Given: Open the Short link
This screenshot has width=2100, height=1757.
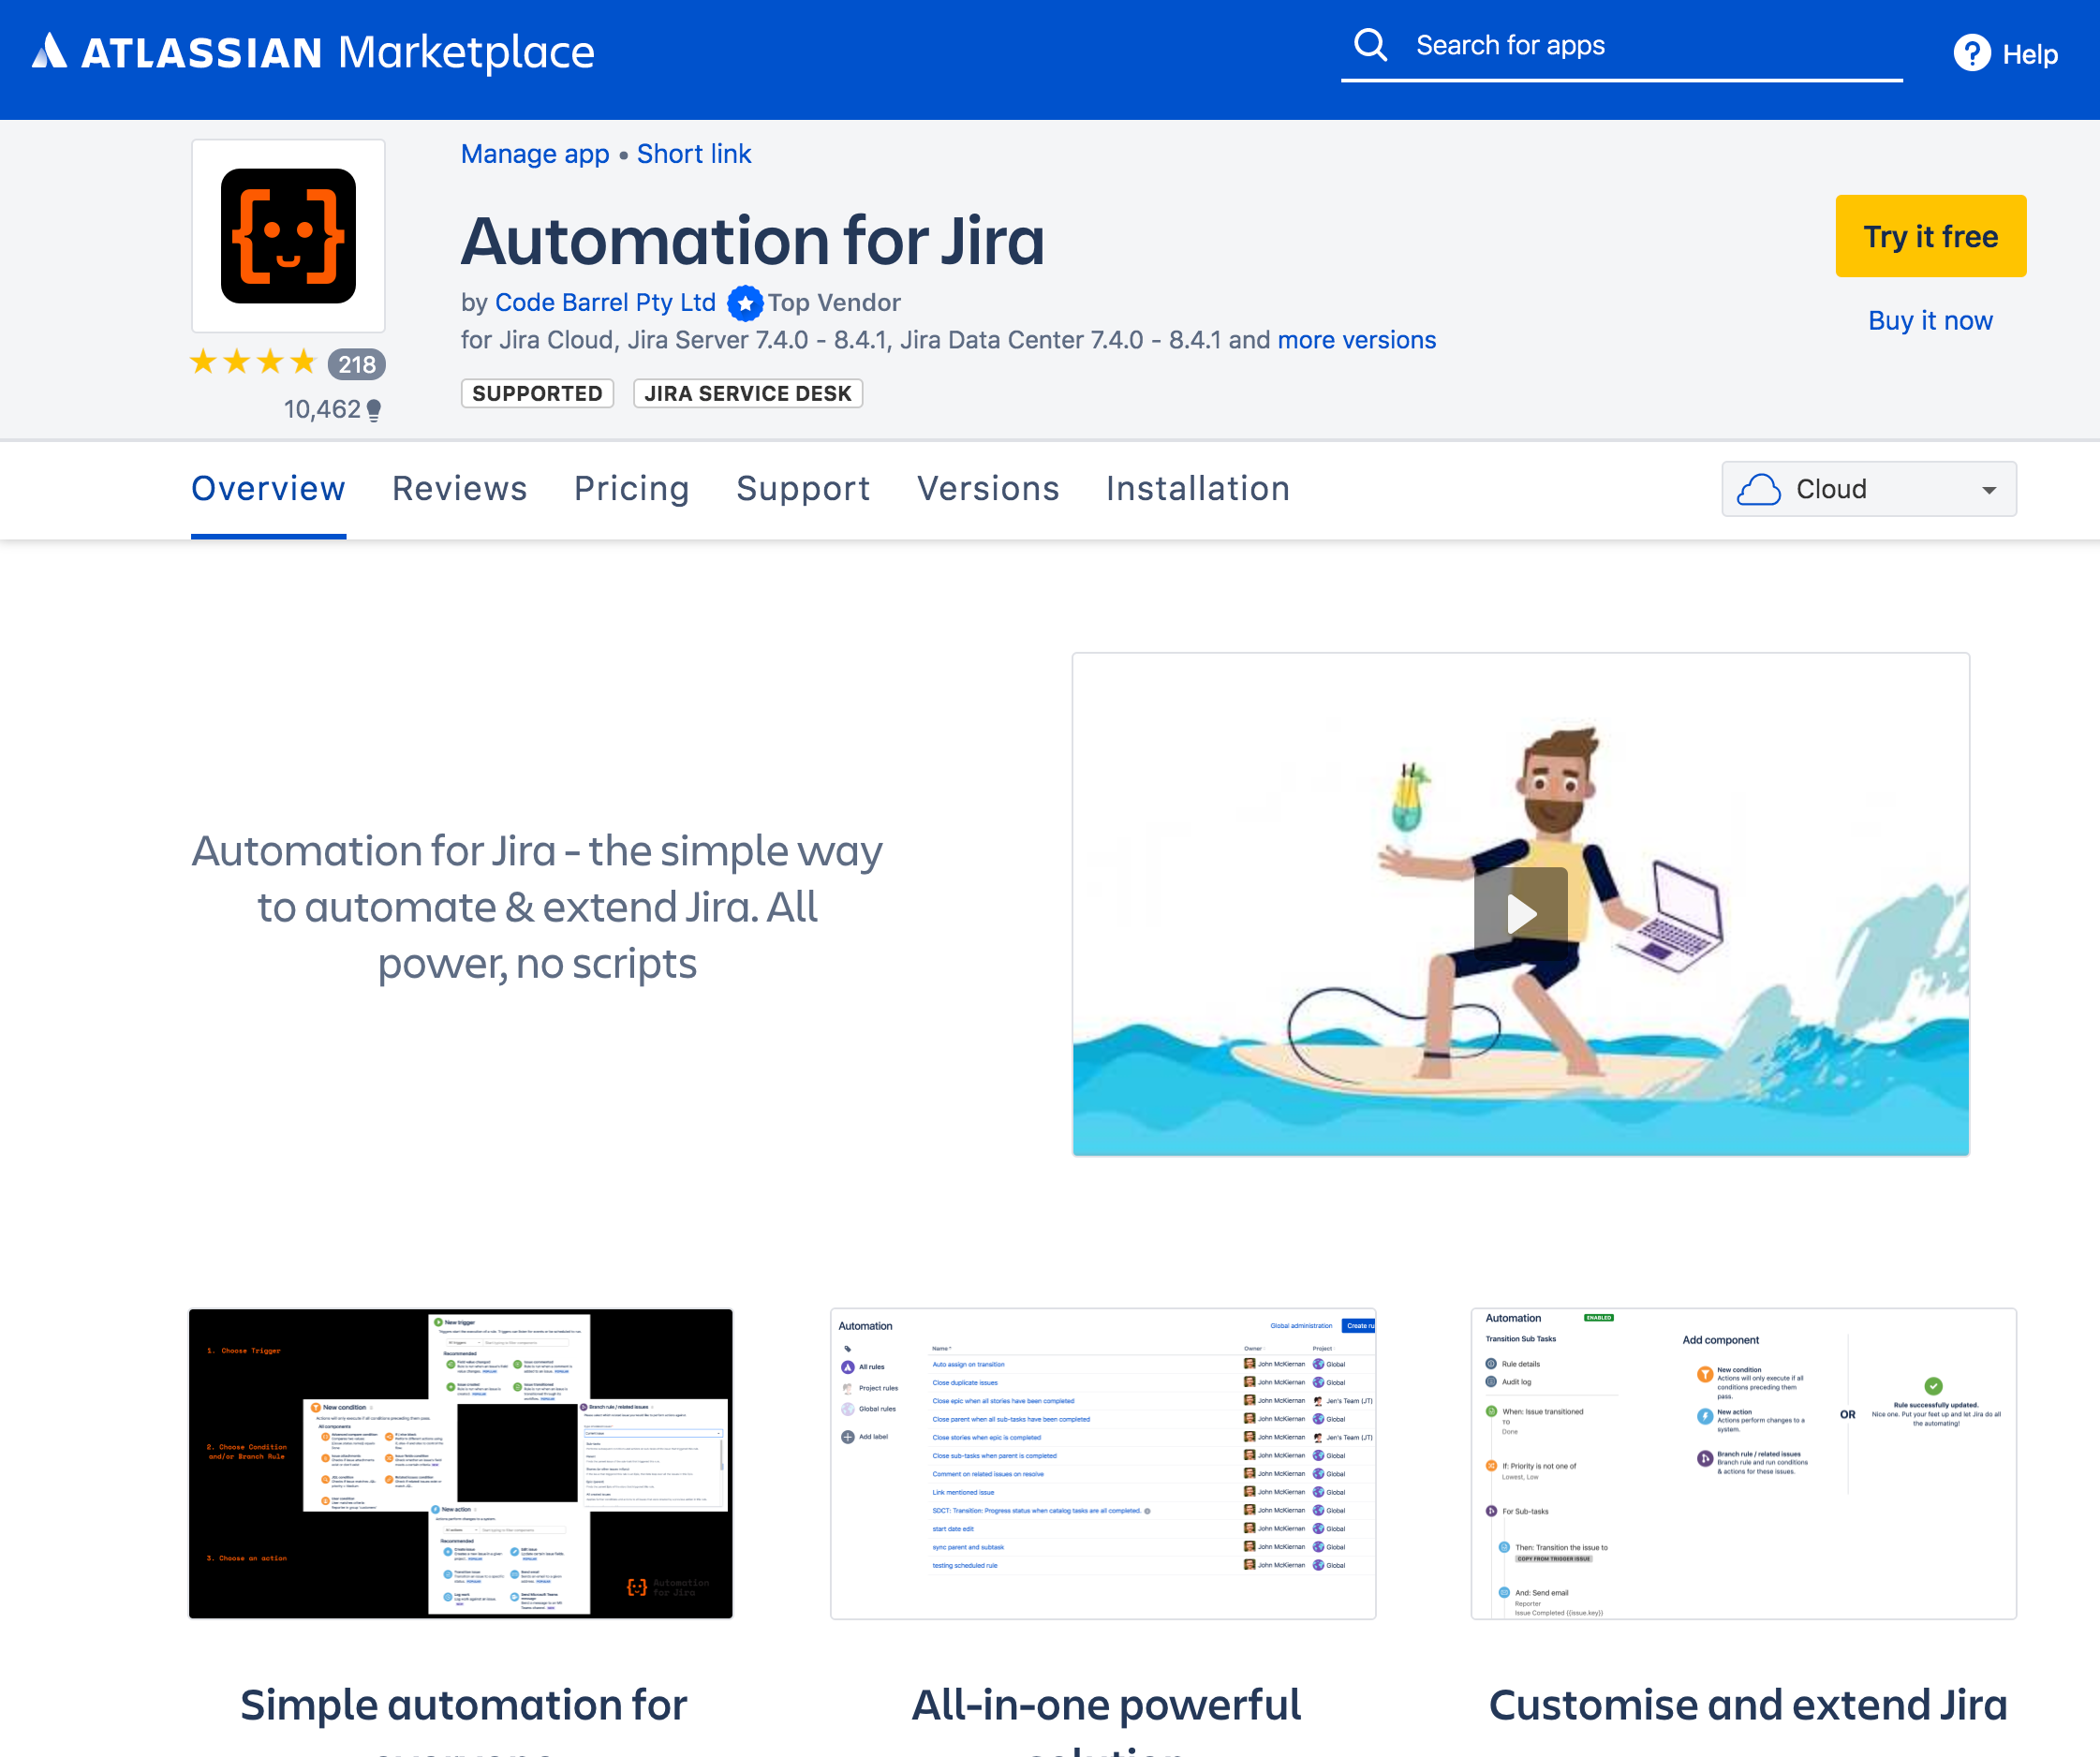Looking at the screenshot, I should click(694, 154).
